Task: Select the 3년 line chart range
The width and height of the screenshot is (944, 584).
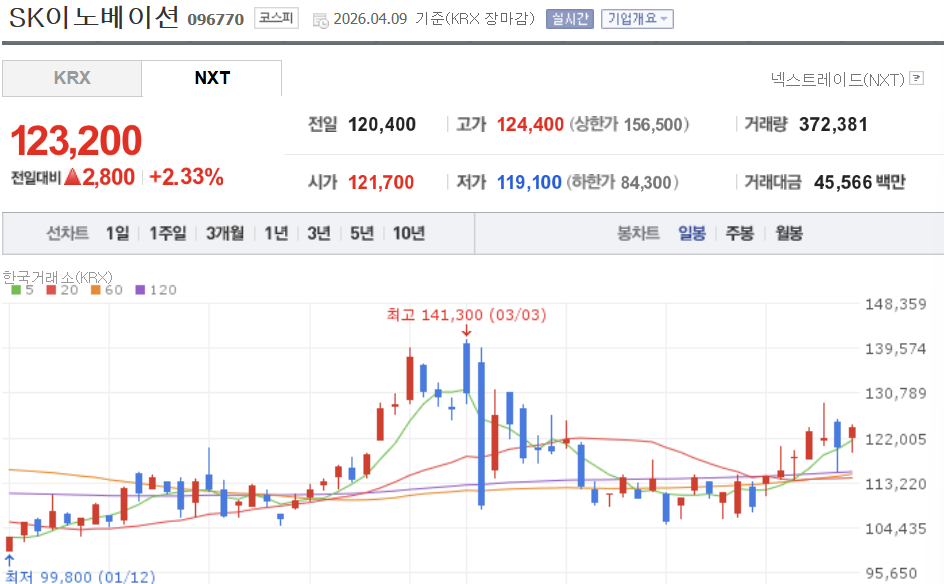Action: [x=319, y=233]
